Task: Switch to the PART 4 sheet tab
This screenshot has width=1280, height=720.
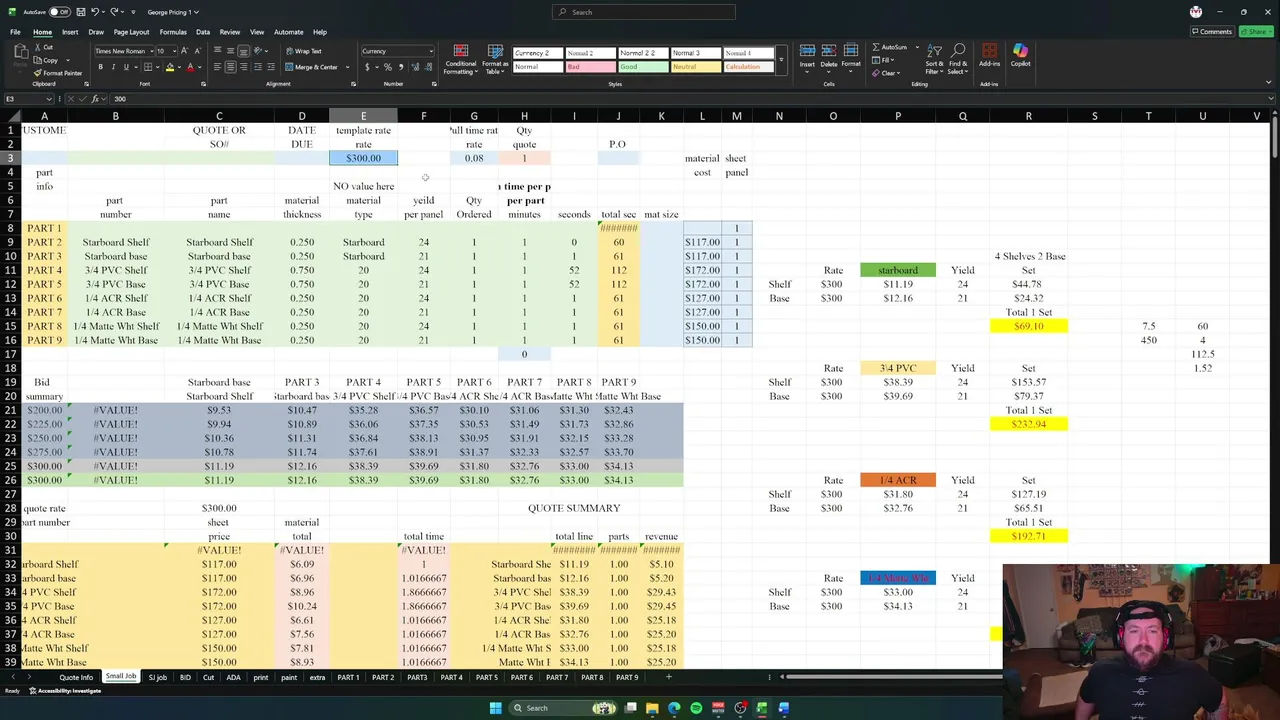Action: (x=452, y=677)
